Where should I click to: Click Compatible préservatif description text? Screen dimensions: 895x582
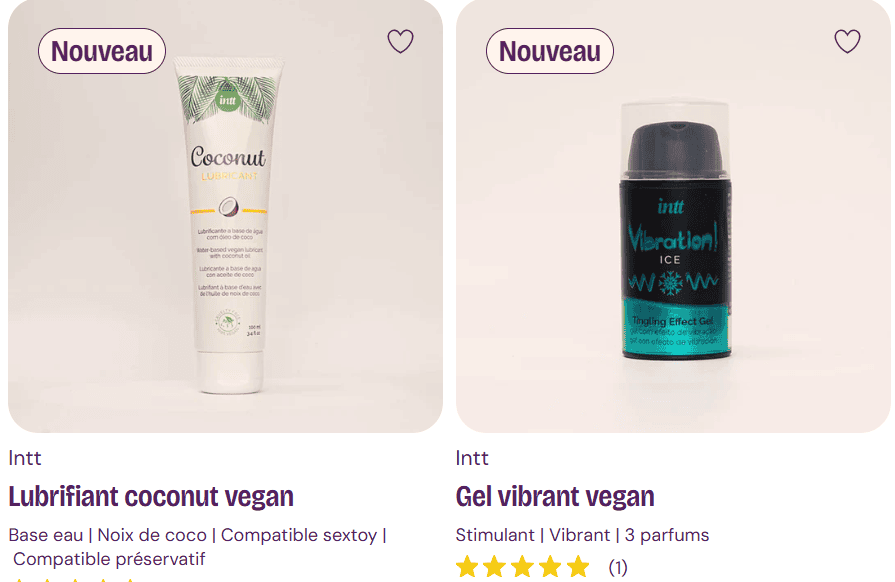(x=109, y=559)
